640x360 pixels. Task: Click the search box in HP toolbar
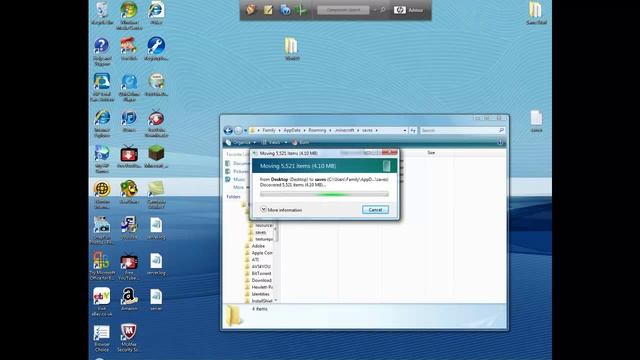(x=343, y=10)
